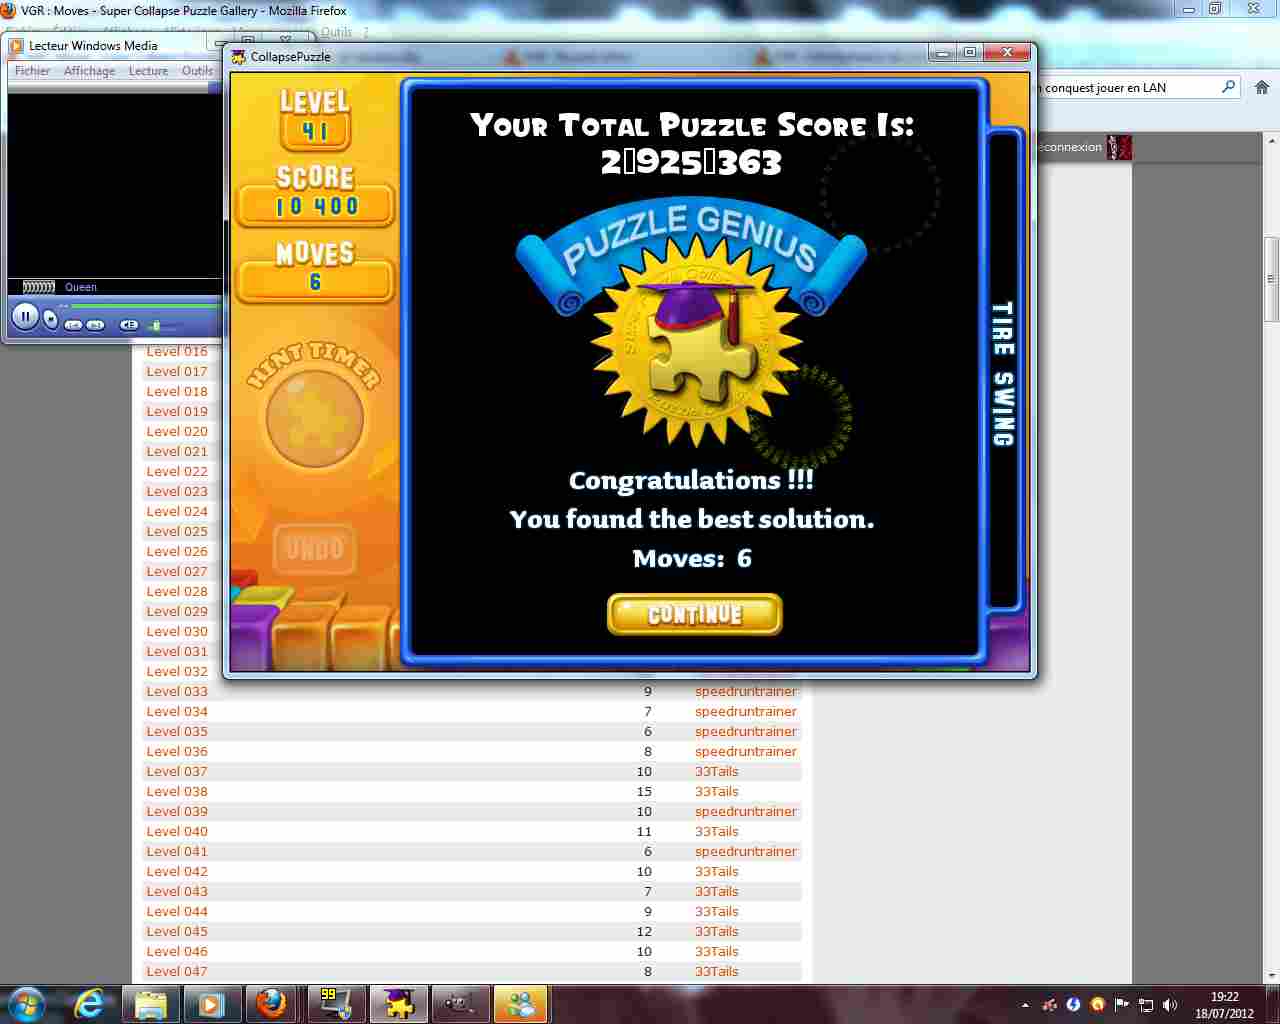Open Windows Explorer folder from taskbar
Viewport: 1280px width, 1024px height.
point(151,1003)
